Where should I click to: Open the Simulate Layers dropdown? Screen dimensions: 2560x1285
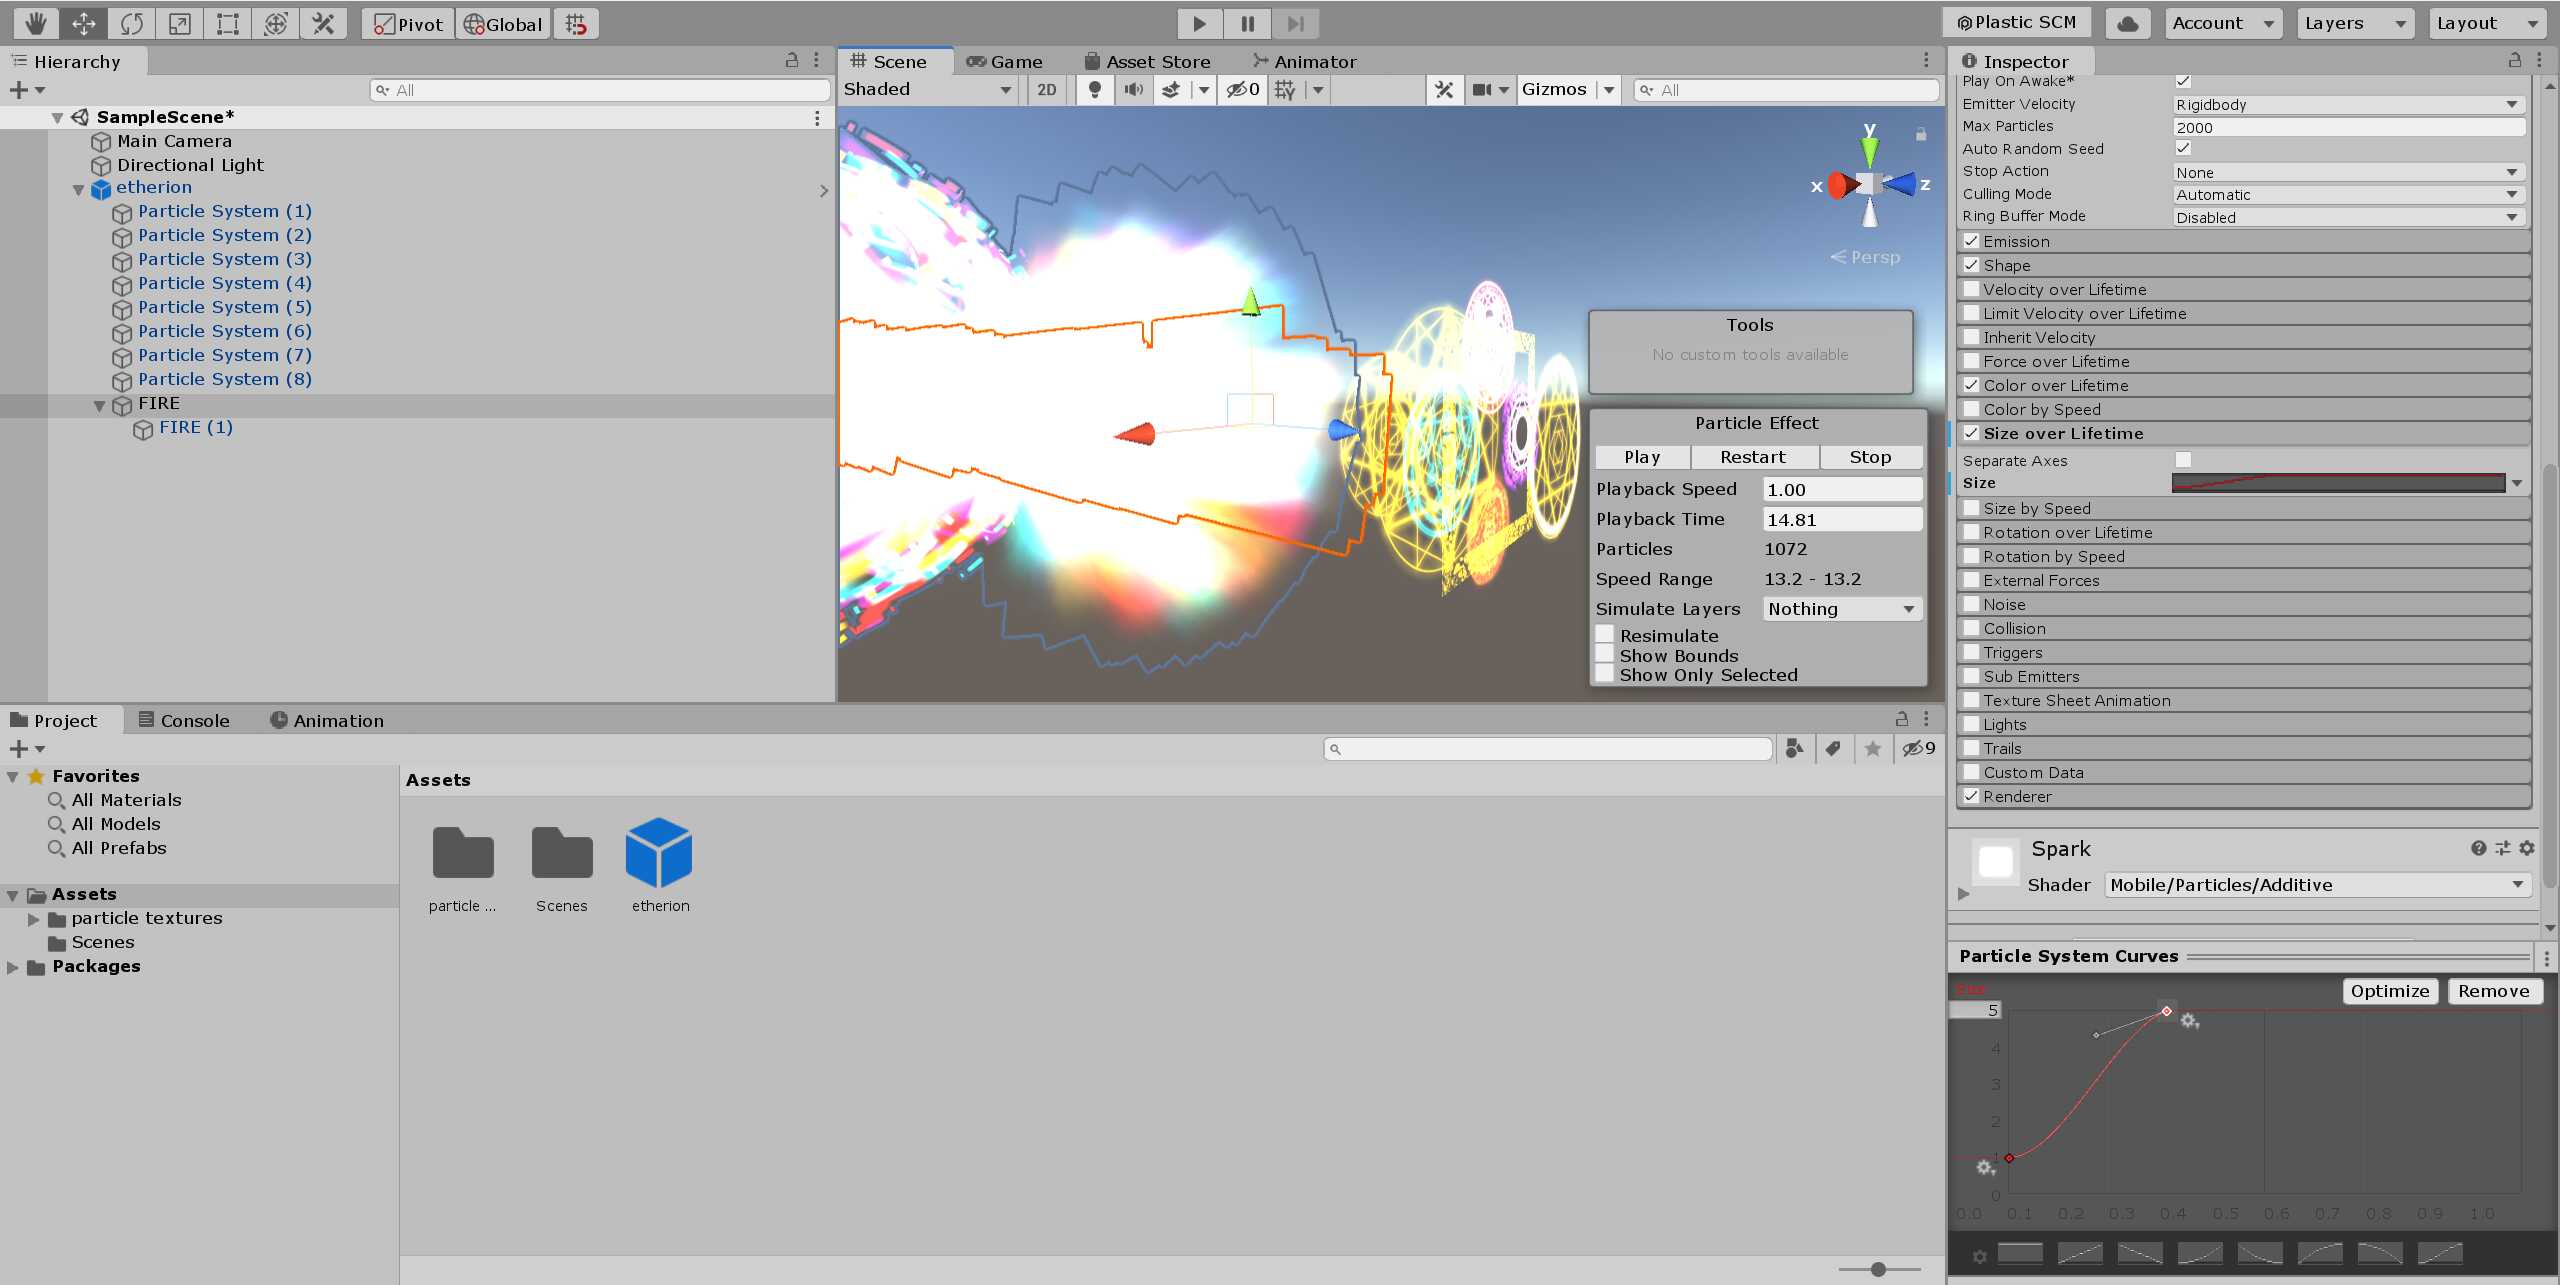click(1841, 609)
